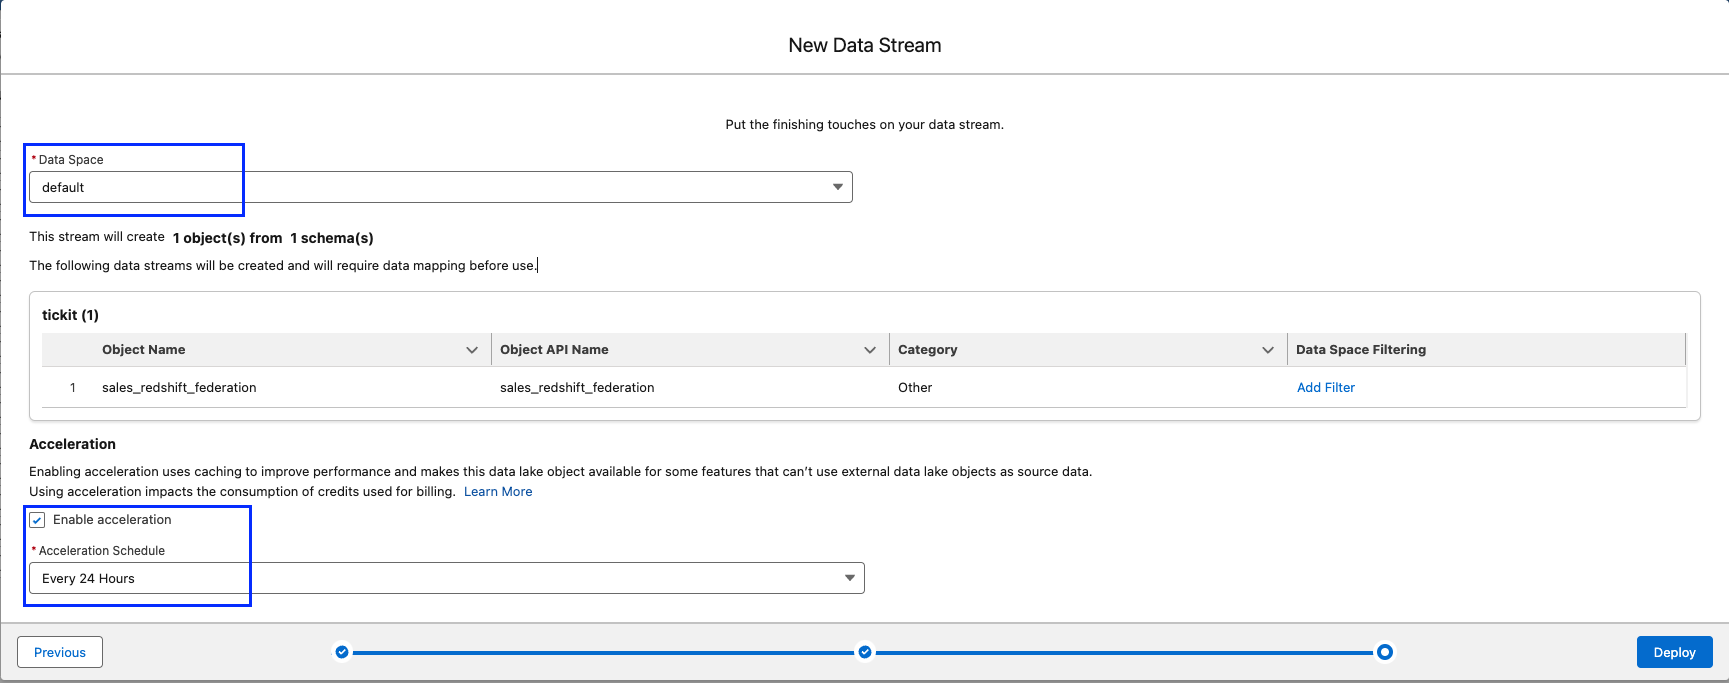
Task: Click the second completed step indicator
Action: (x=865, y=652)
